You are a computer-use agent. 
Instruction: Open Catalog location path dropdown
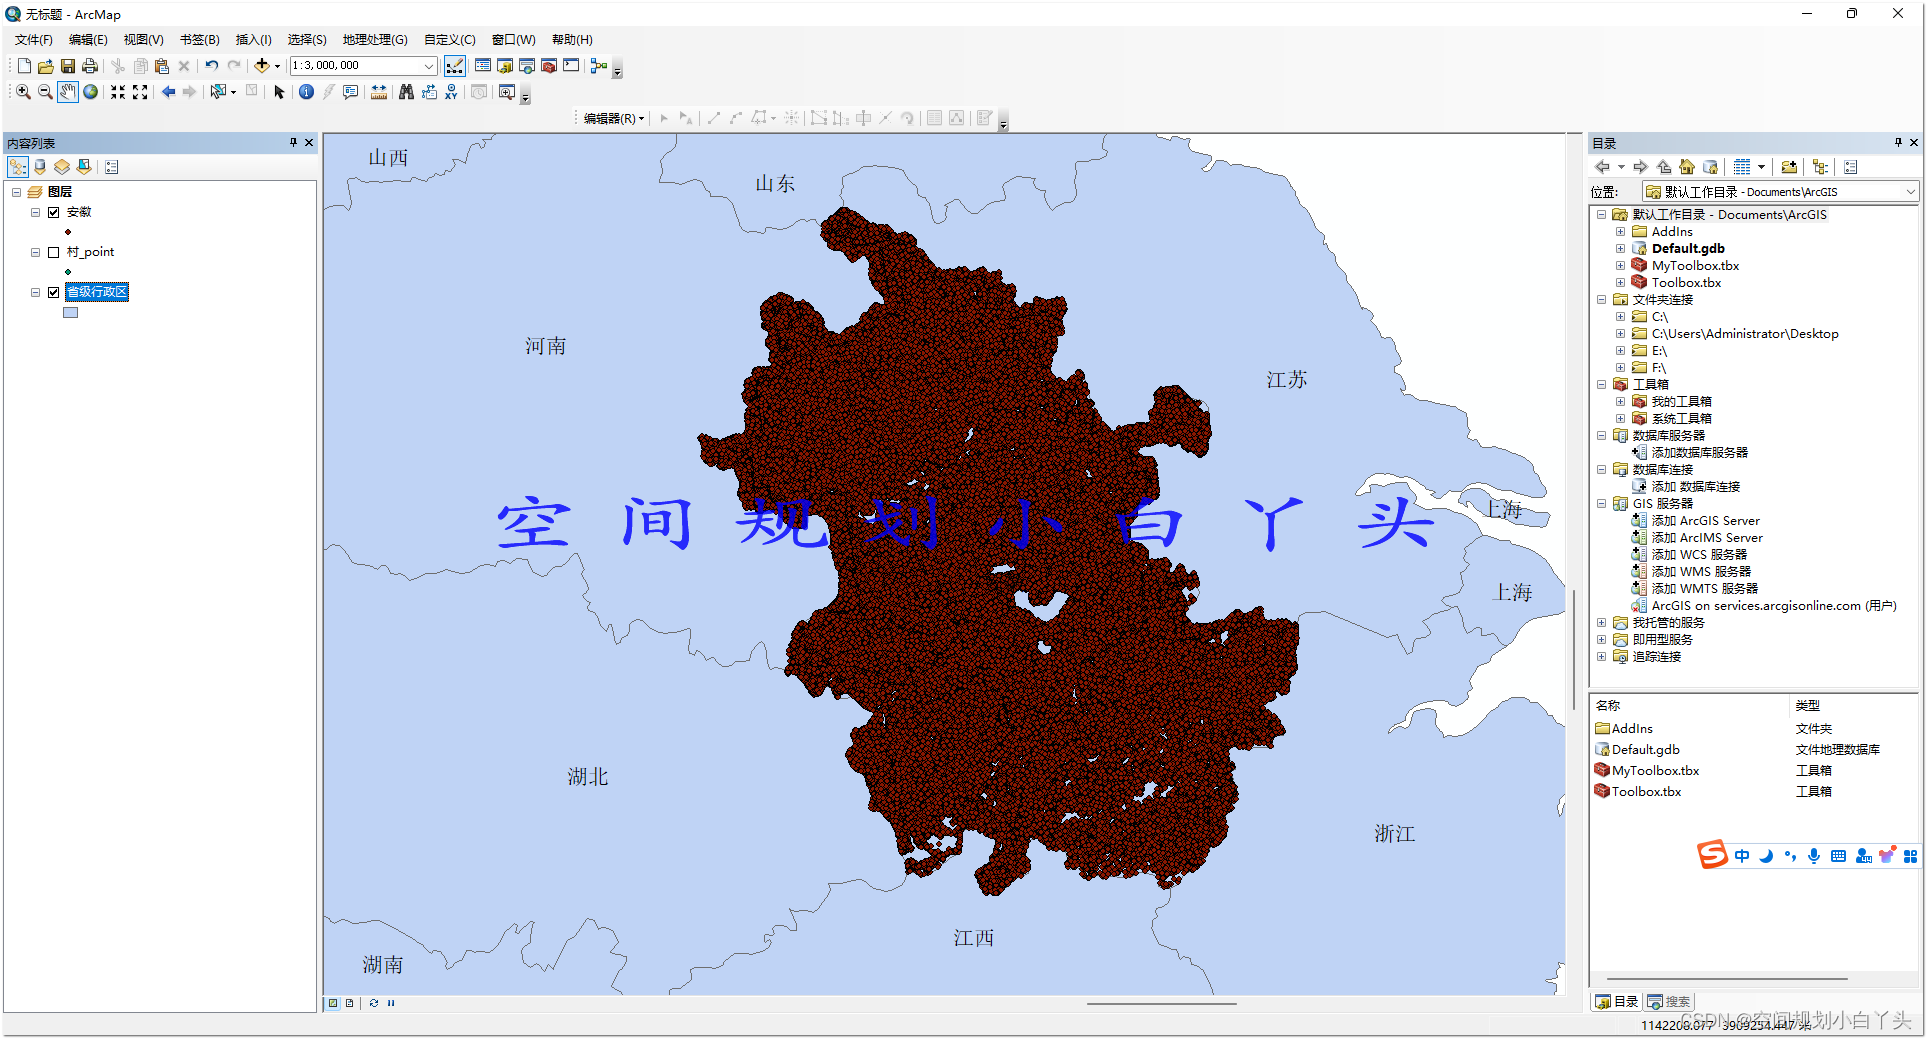[1910, 192]
